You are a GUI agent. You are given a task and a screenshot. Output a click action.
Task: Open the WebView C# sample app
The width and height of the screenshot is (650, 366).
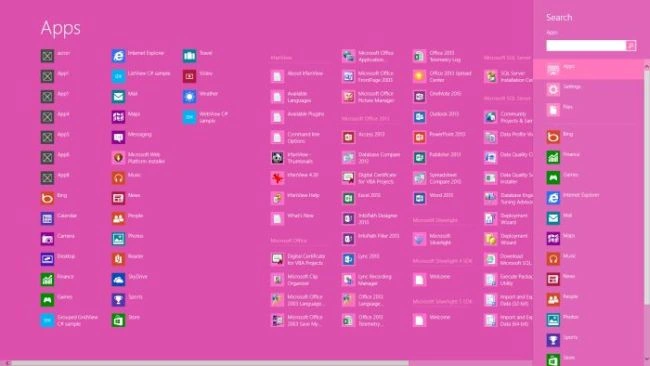[206, 117]
